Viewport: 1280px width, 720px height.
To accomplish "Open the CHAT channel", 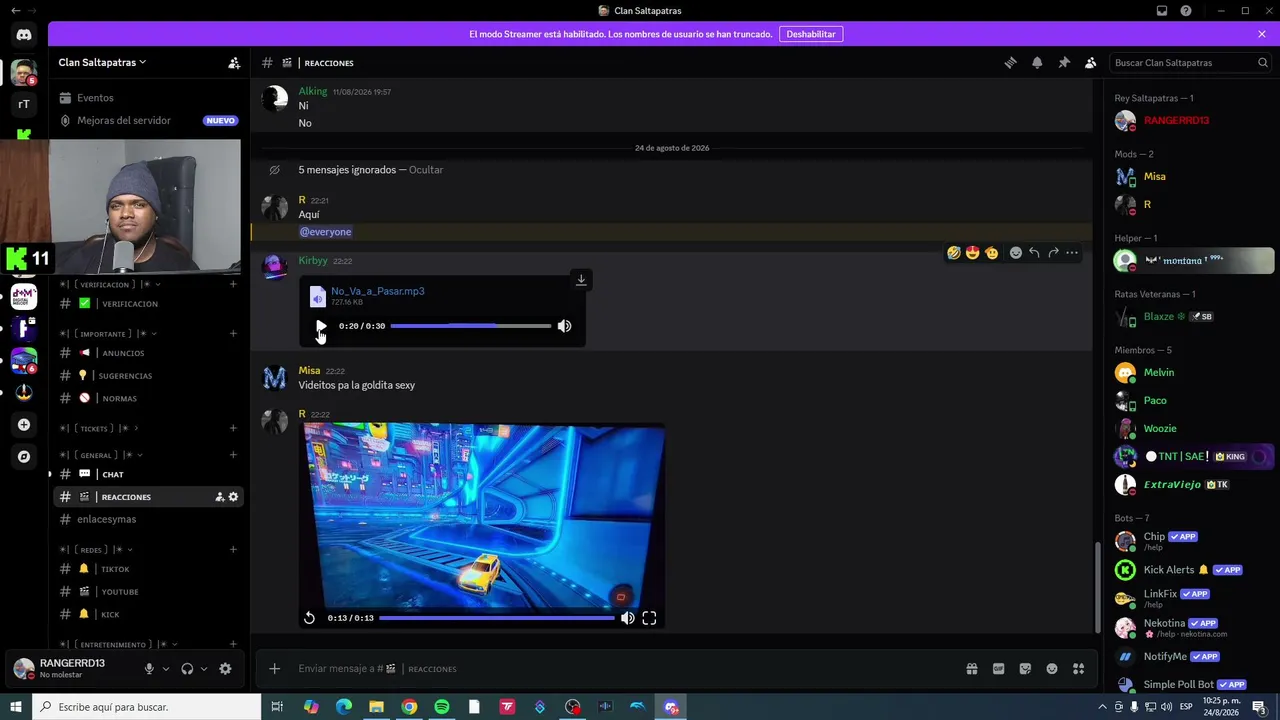I will pyautogui.click(x=148, y=474).
